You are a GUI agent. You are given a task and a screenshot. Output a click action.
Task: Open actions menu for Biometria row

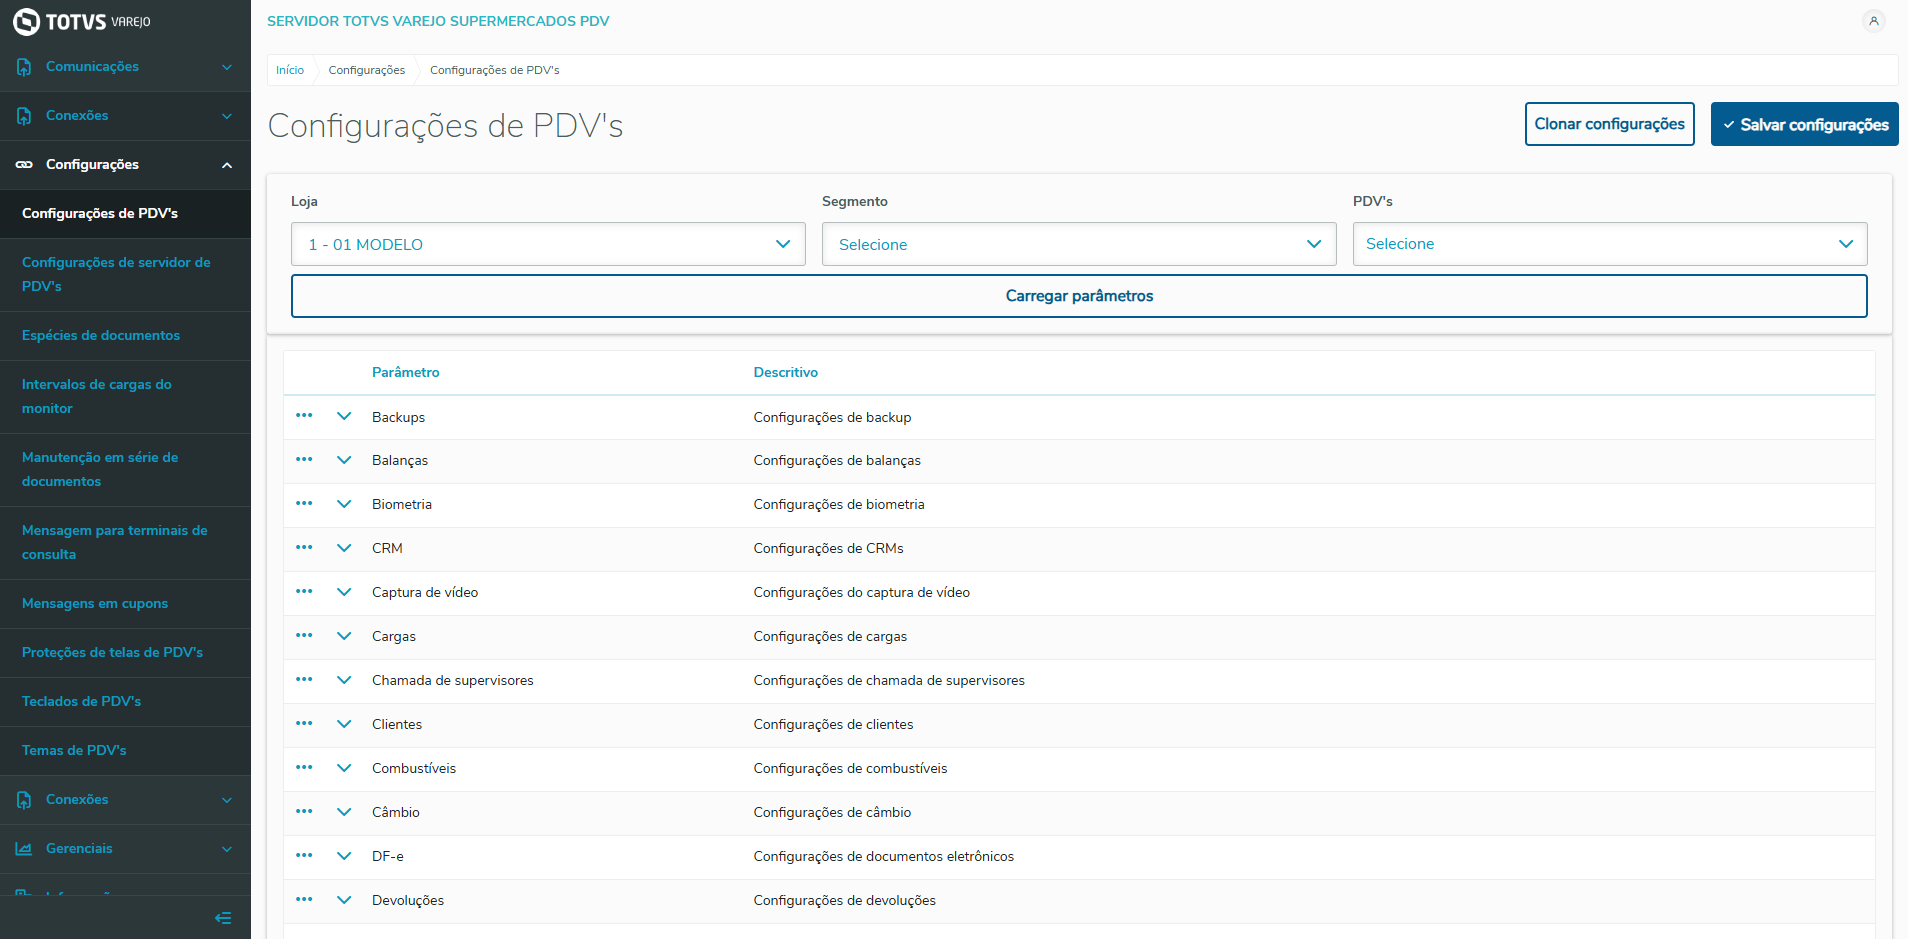pyautogui.click(x=304, y=504)
